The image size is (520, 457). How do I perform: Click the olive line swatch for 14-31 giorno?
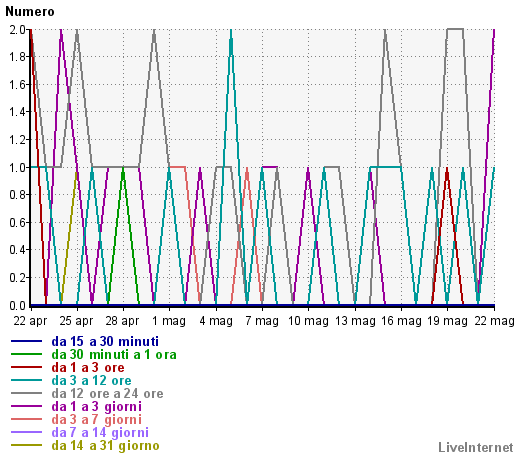pyautogui.click(x=26, y=445)
